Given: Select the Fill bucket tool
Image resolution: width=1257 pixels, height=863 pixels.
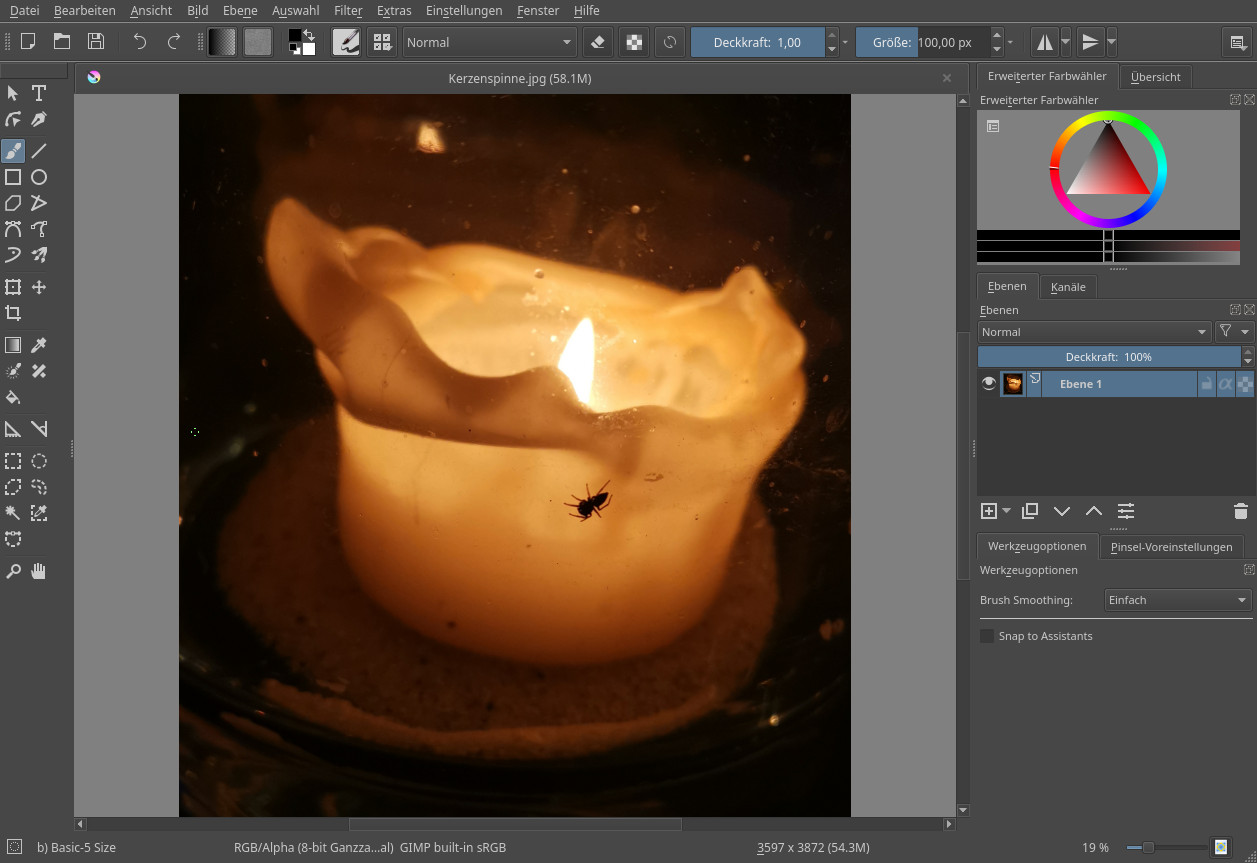Looking at the screenshot, I should click(x=13, y=397).
